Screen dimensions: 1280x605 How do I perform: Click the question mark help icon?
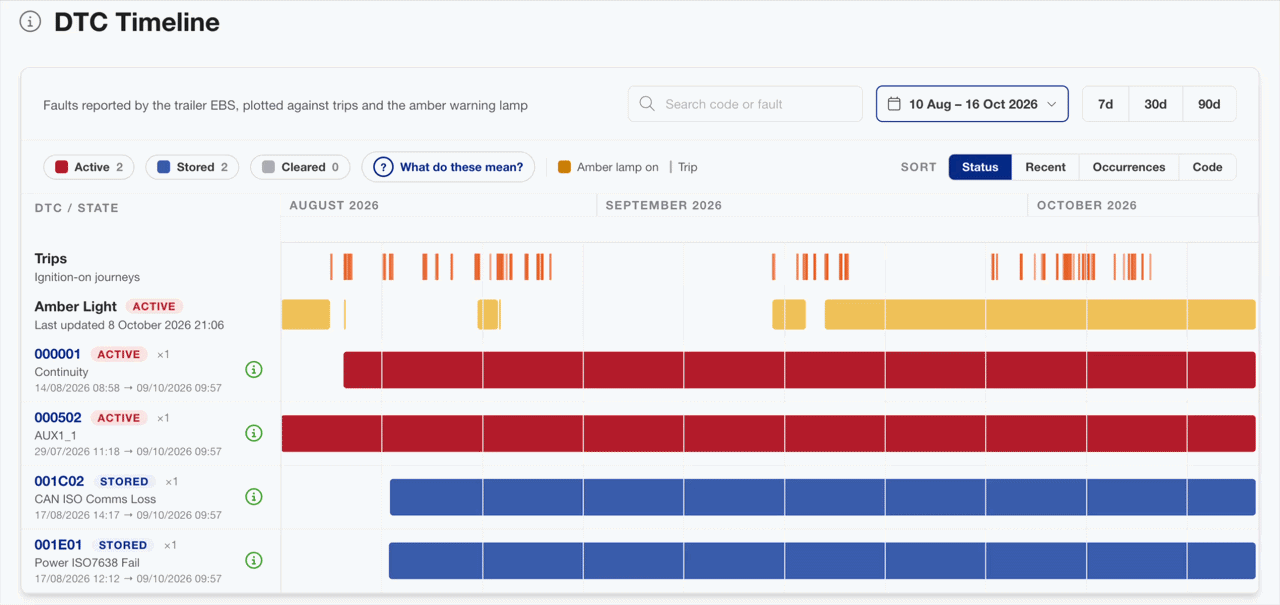pyautogui.click(x=383, y=167)
